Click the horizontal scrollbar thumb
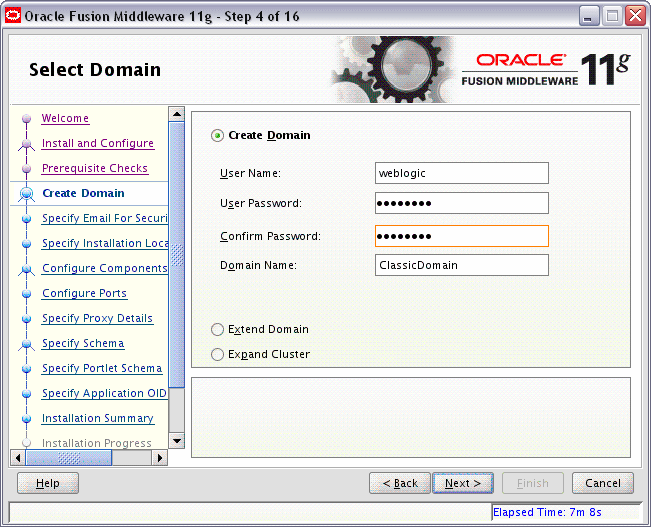This screenshot has width=651, height=527. click(69, 458)
